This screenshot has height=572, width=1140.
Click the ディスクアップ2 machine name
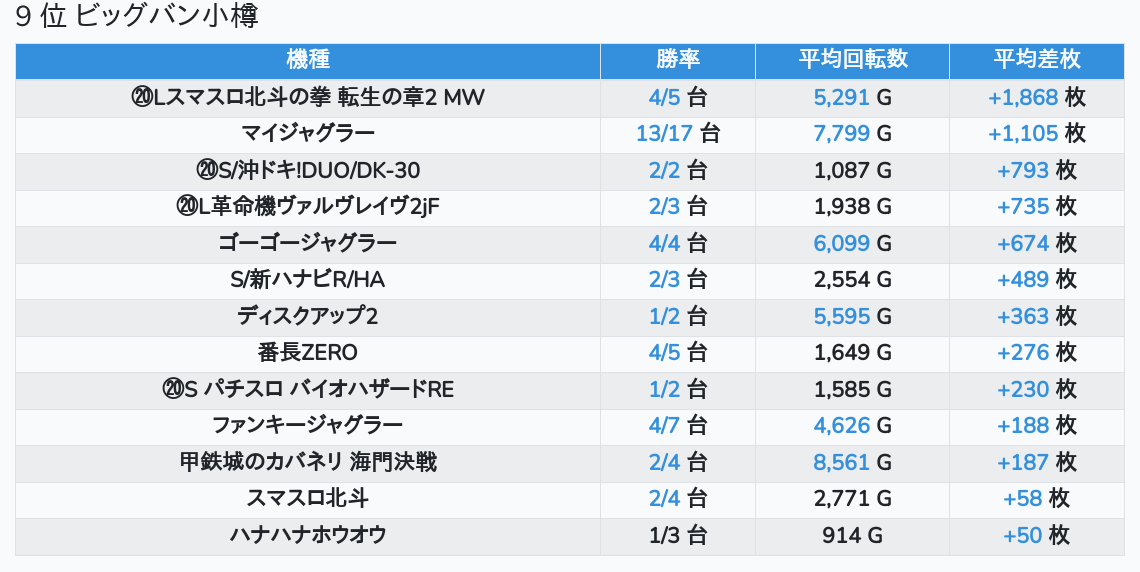point(307,316)
